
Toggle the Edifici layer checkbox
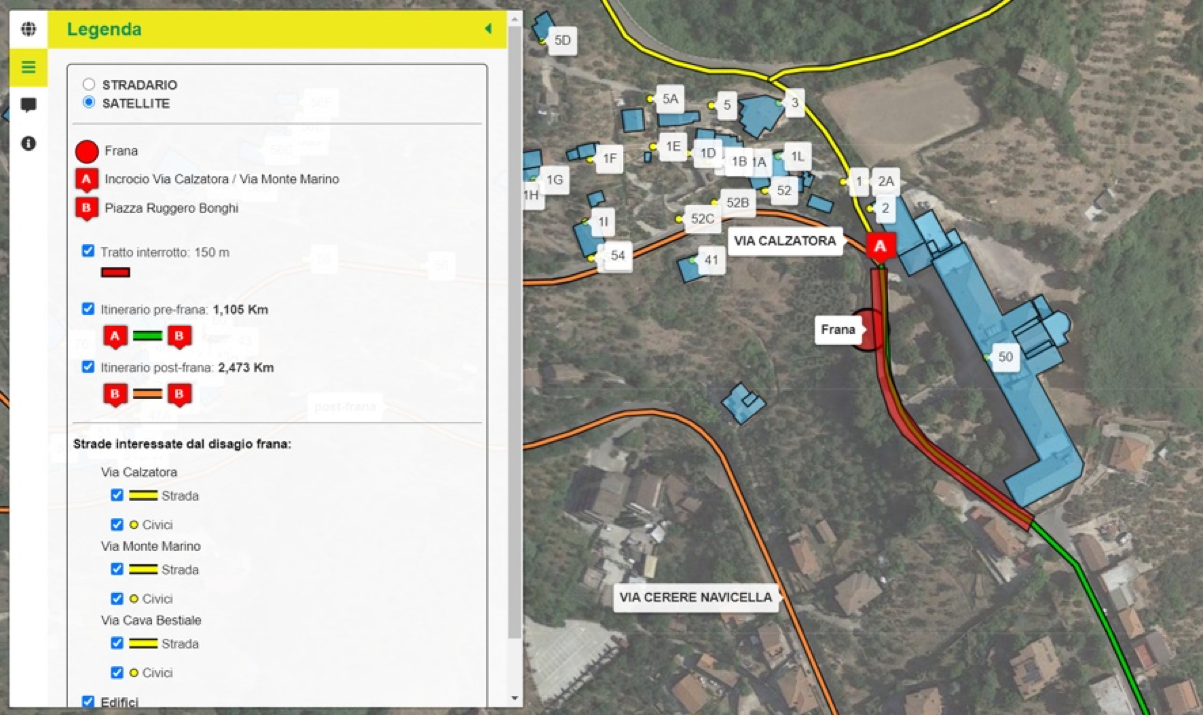pos(88,702)
